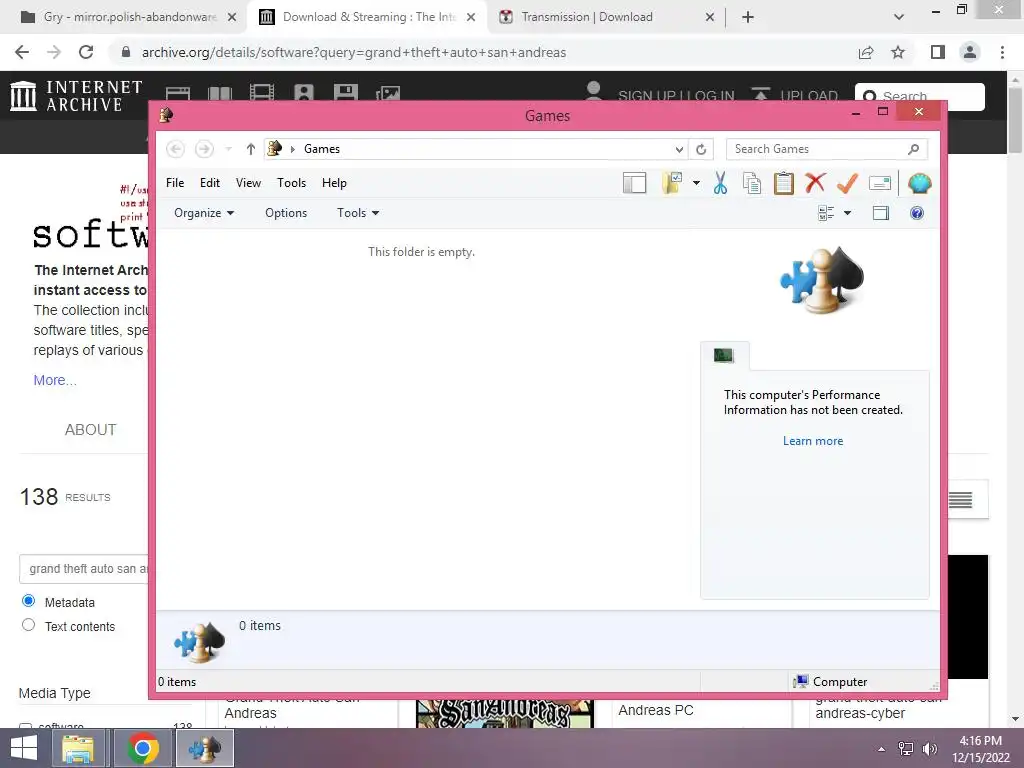The height and width of the screenshot is (768, 1024).
Task: Click the Archive images icon
Action: coord(388,94)
